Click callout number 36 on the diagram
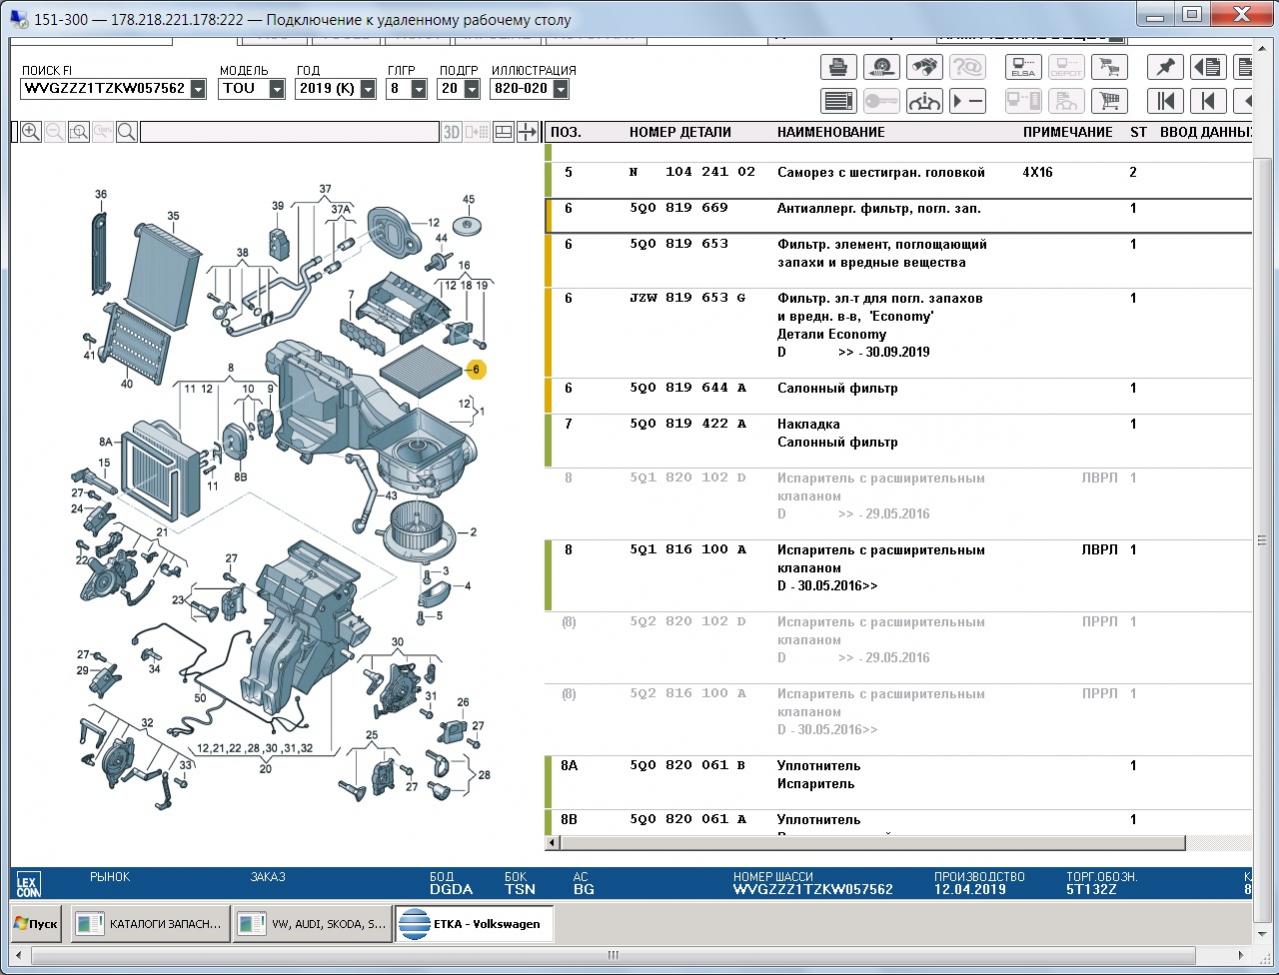The image size is (1279, 975). click(x=100, y=194)
